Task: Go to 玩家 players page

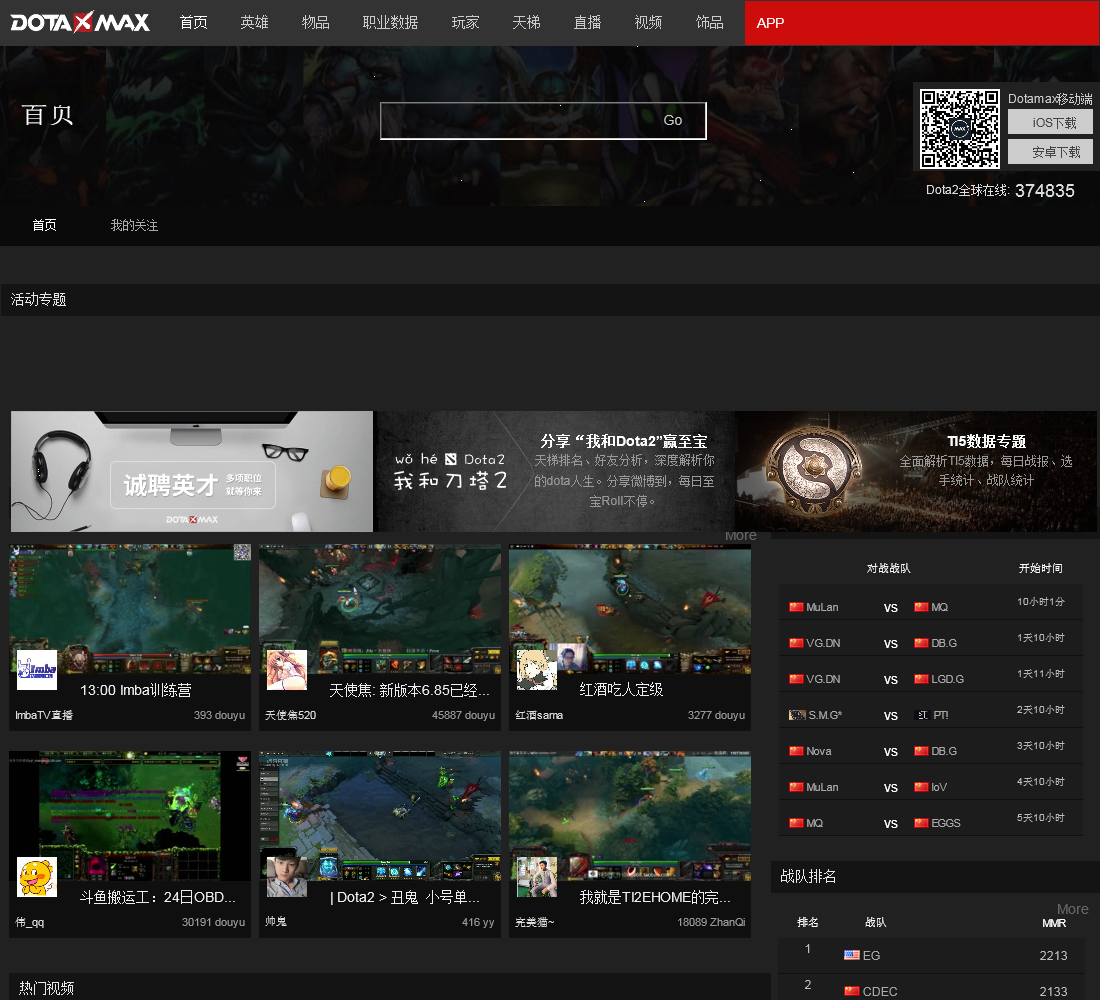Action: click(465, 22)
